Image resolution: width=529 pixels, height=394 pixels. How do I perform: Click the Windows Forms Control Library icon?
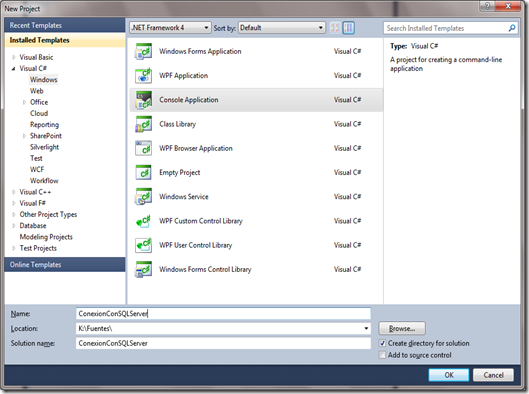click(143, 270)
